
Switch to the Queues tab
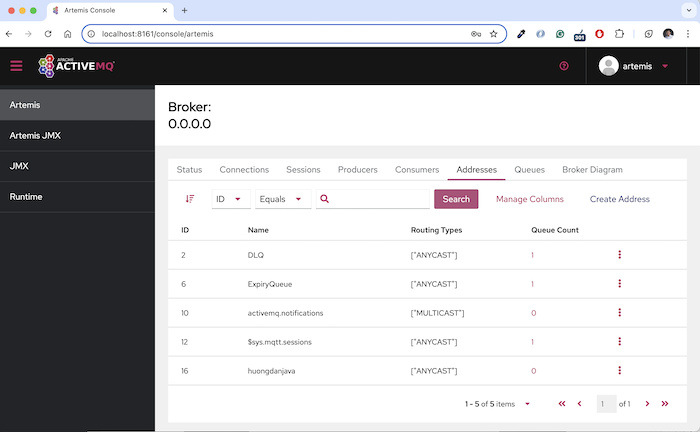529,170
